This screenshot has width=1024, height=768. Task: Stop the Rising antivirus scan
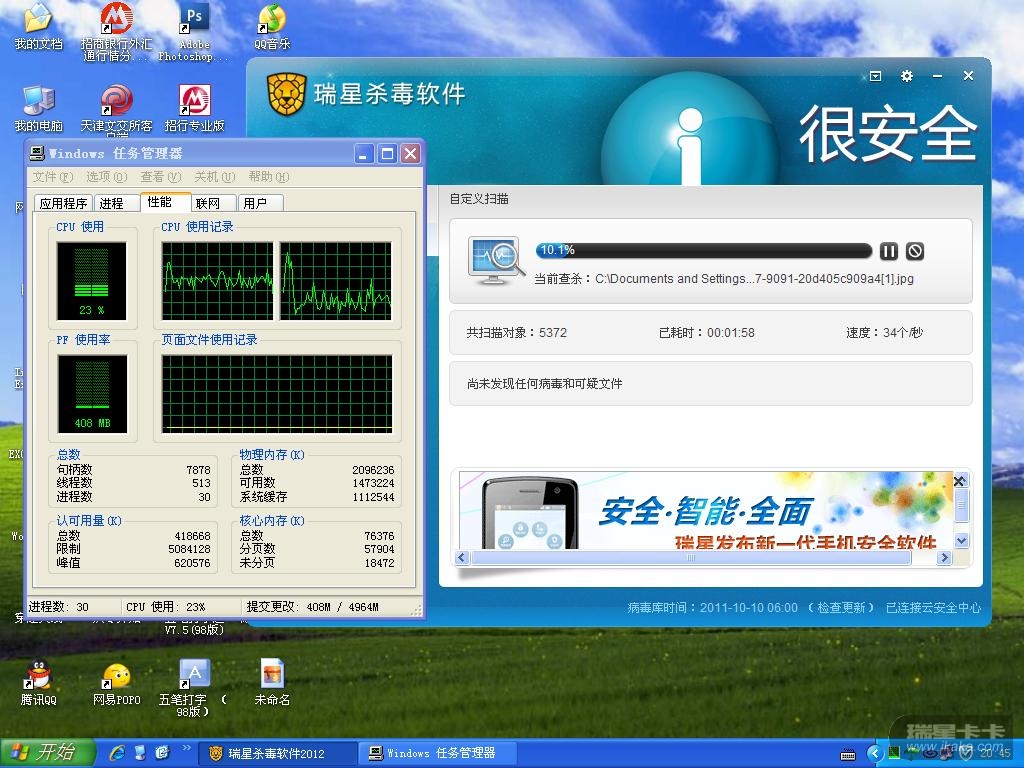click(915, 251)
